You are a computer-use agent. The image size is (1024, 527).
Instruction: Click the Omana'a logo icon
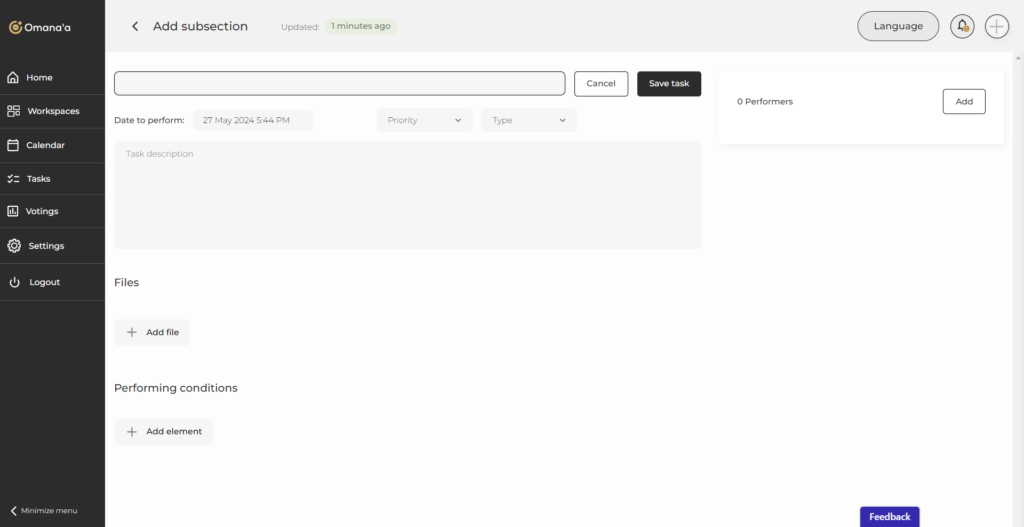pos(15,27)
